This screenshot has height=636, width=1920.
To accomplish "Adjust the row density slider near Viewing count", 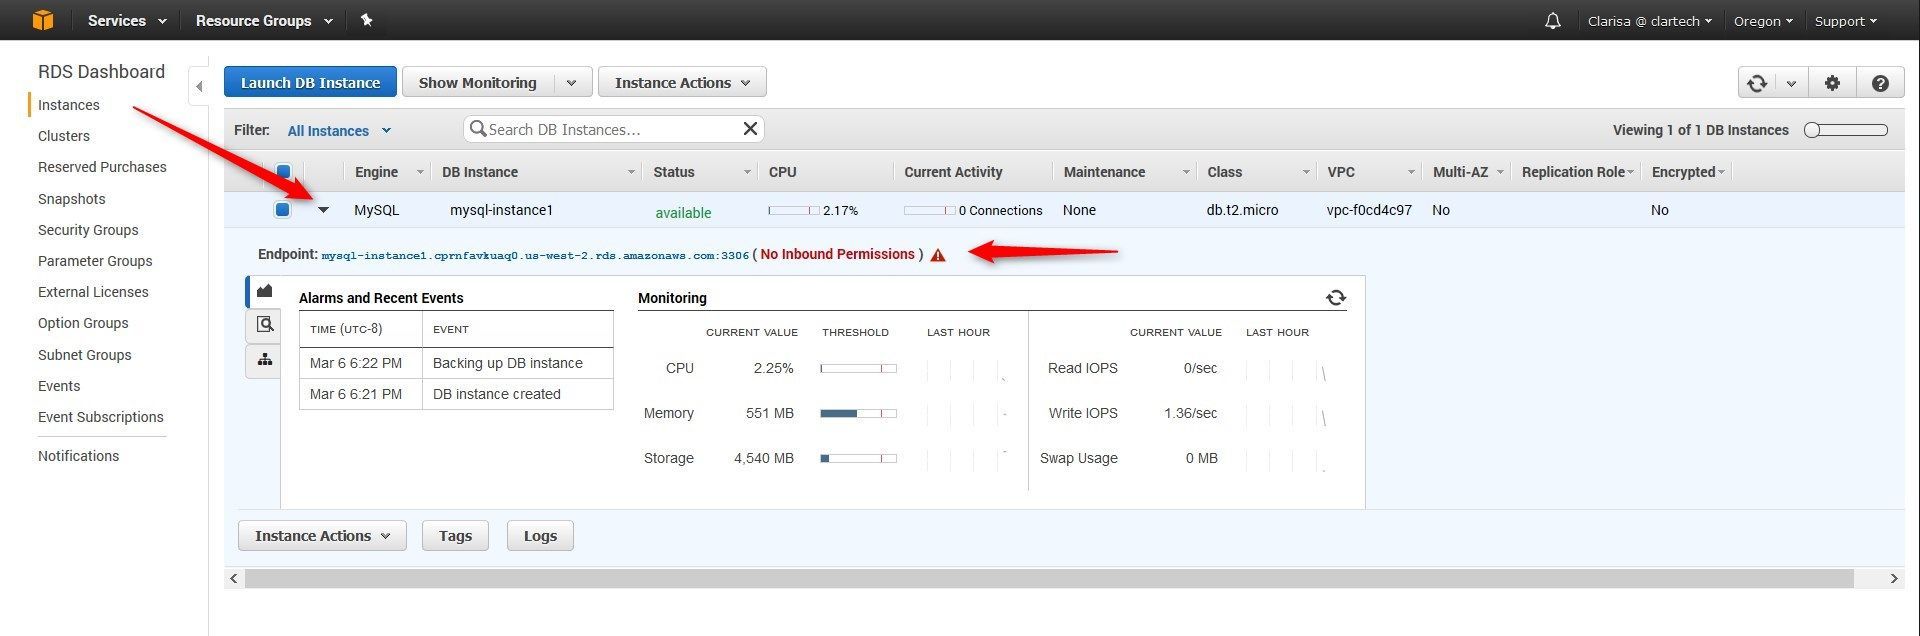I will pos(1847,130).
